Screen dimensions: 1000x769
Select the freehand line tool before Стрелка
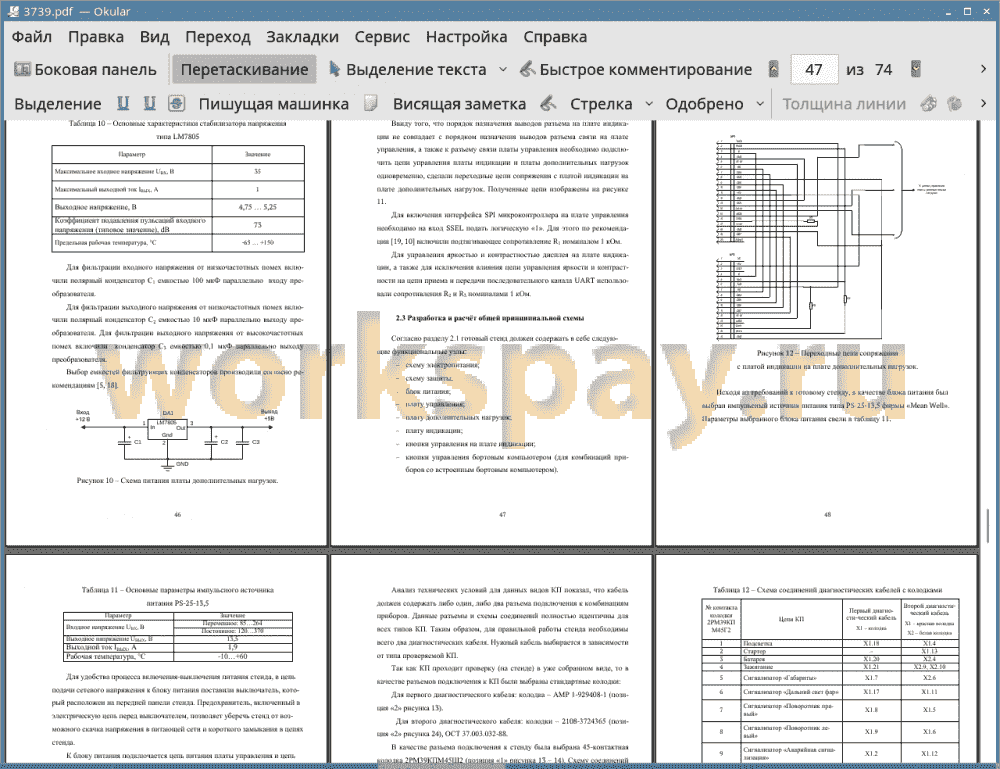[x=548, y=103]
